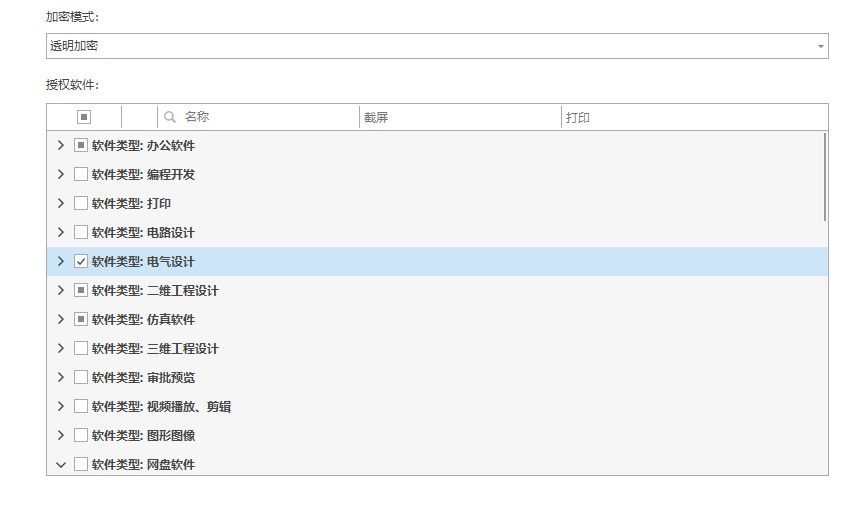The image size is (867, 520).
Task: Toggle the 办公软件 checkbox
Action: (x=81, y=145)
